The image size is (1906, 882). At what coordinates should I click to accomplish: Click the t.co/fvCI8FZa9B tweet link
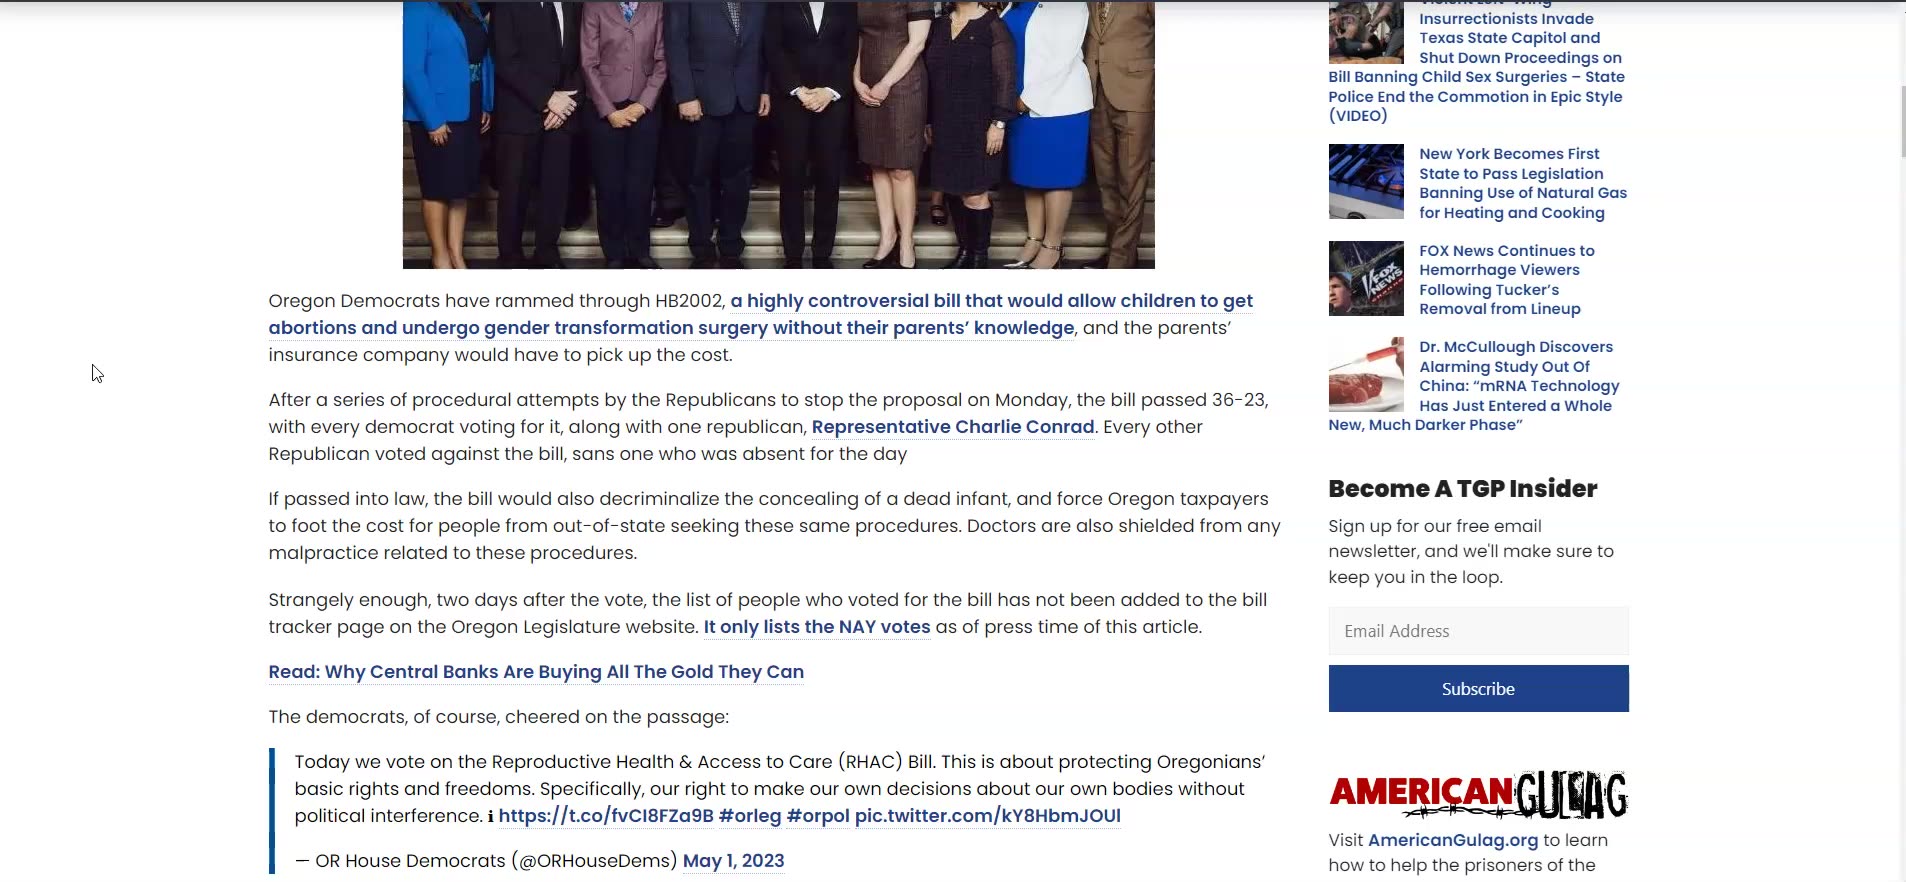pos(605,816)
